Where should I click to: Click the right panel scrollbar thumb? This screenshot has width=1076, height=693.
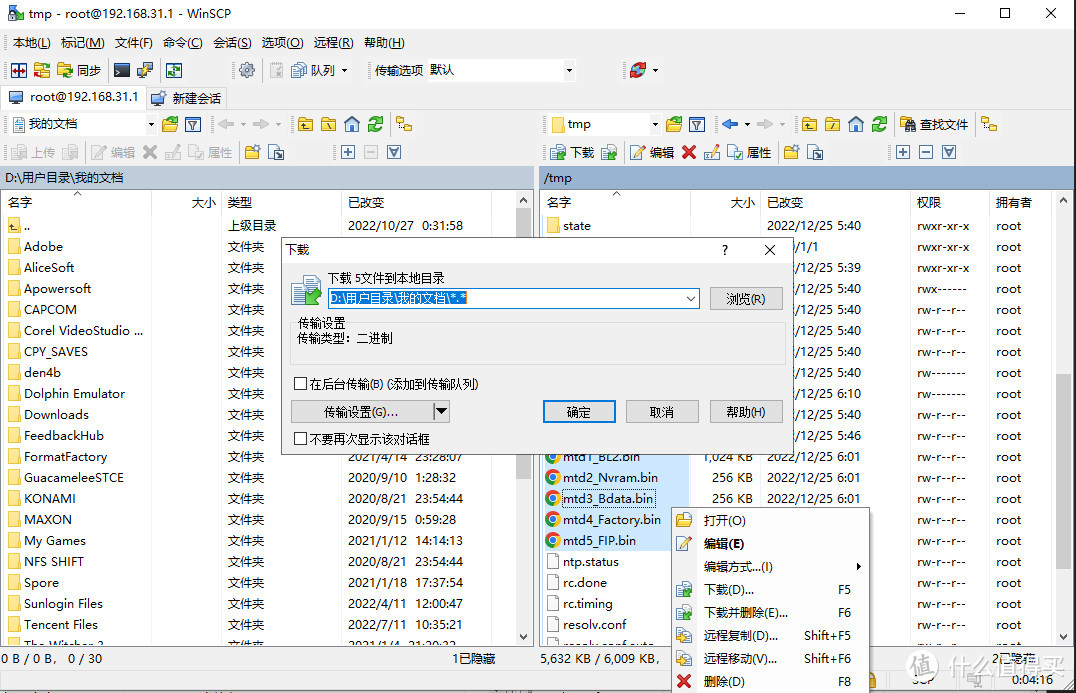click(1062, 471)
